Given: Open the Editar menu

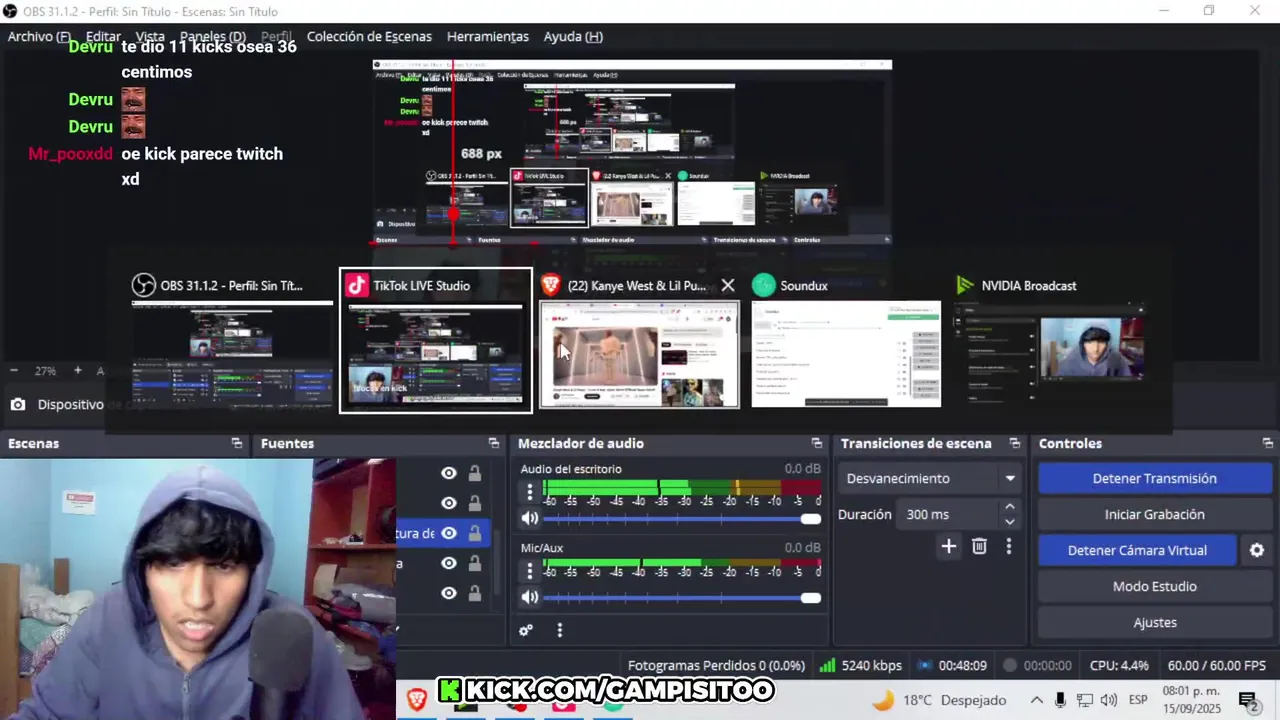Looking at the screenshot, I should click(103, 36).
